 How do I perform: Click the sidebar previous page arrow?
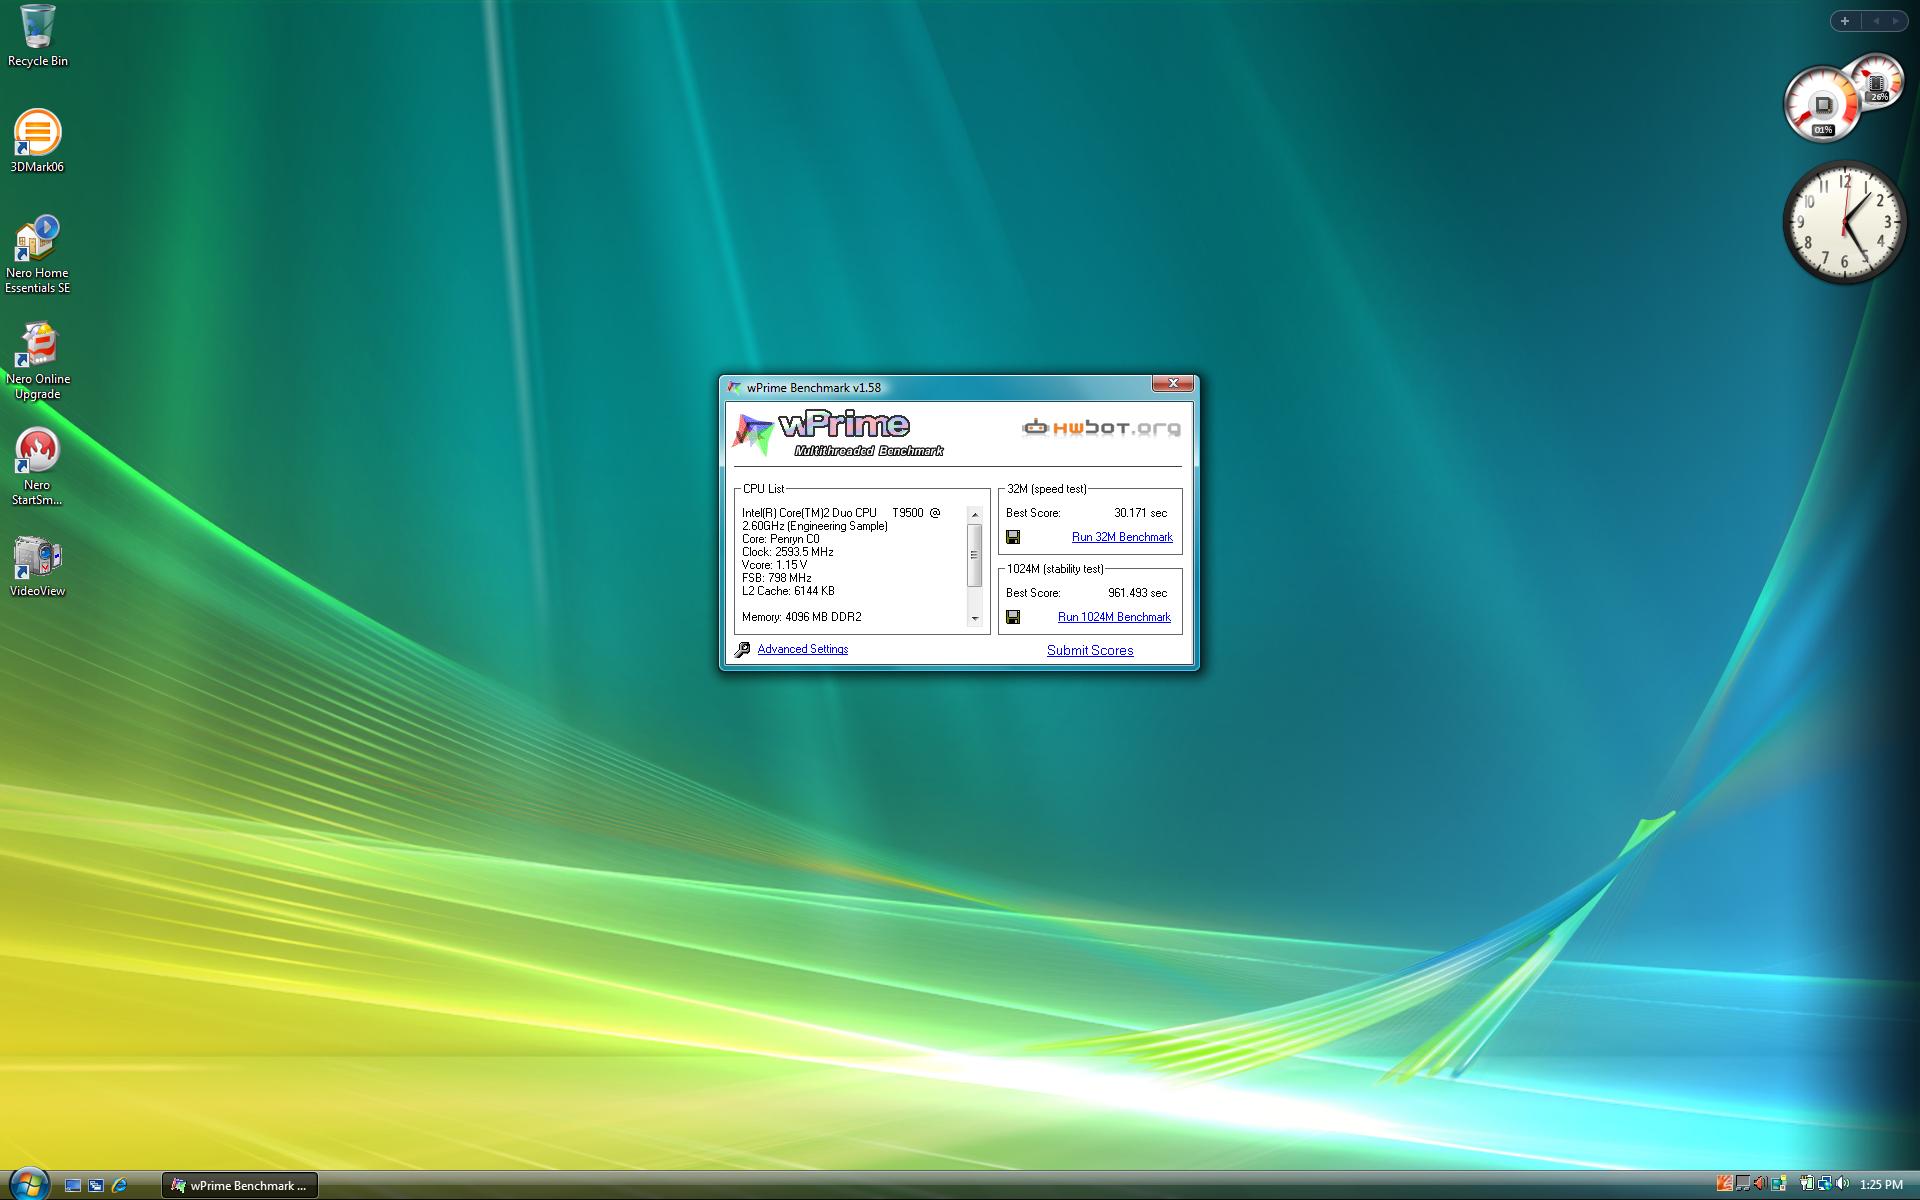click(x=1875, y=21)
